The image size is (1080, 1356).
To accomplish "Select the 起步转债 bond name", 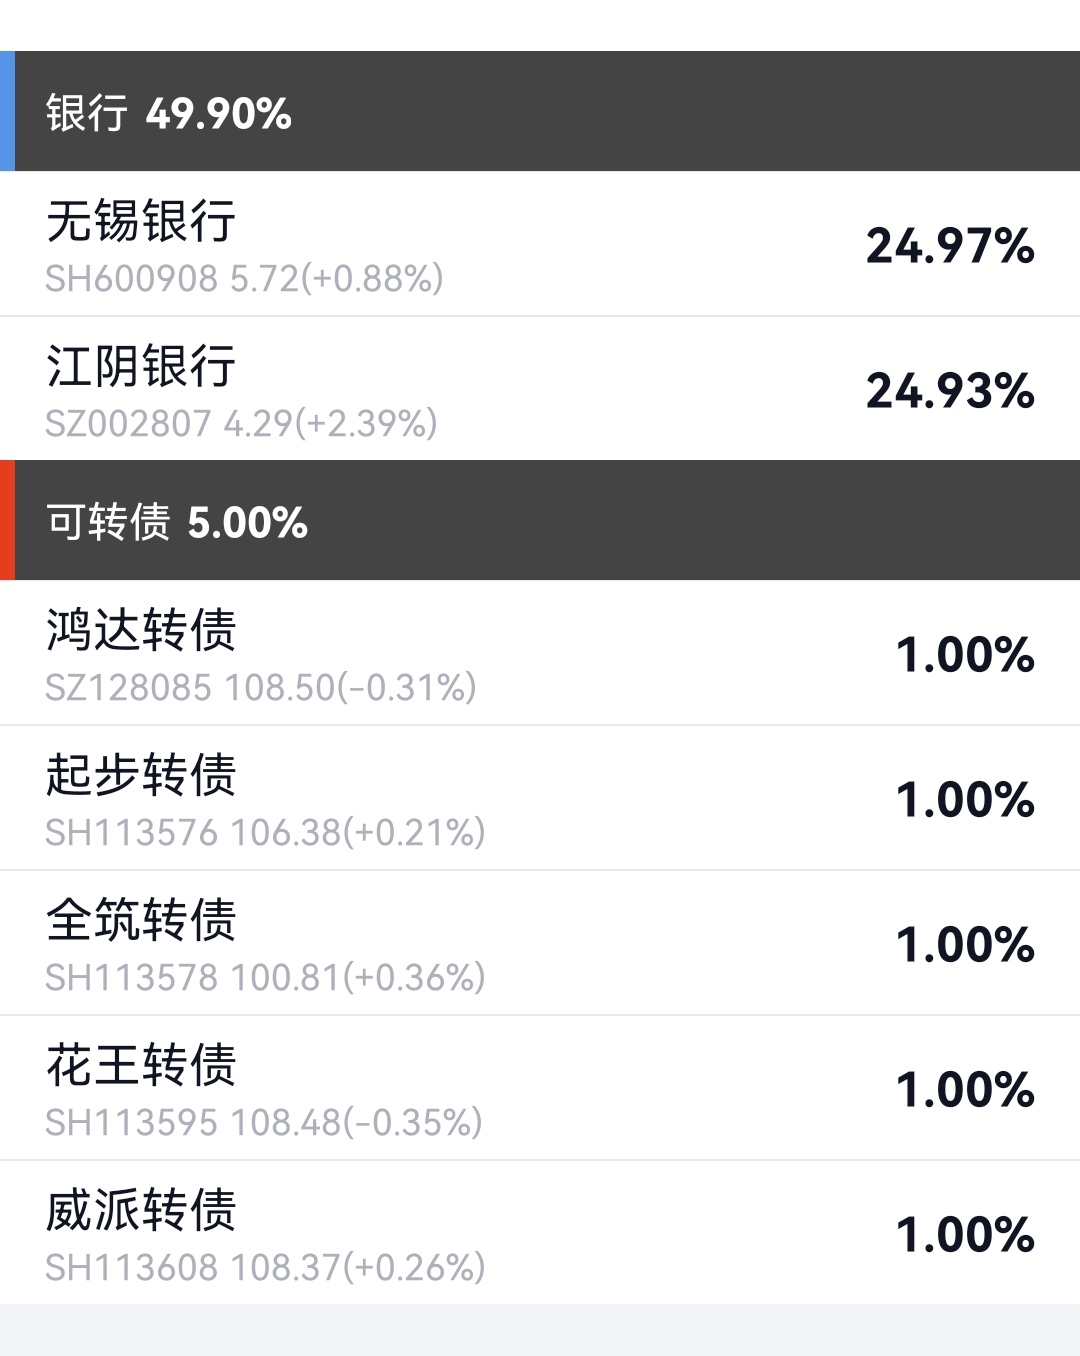I will click(x=141, y=775).
